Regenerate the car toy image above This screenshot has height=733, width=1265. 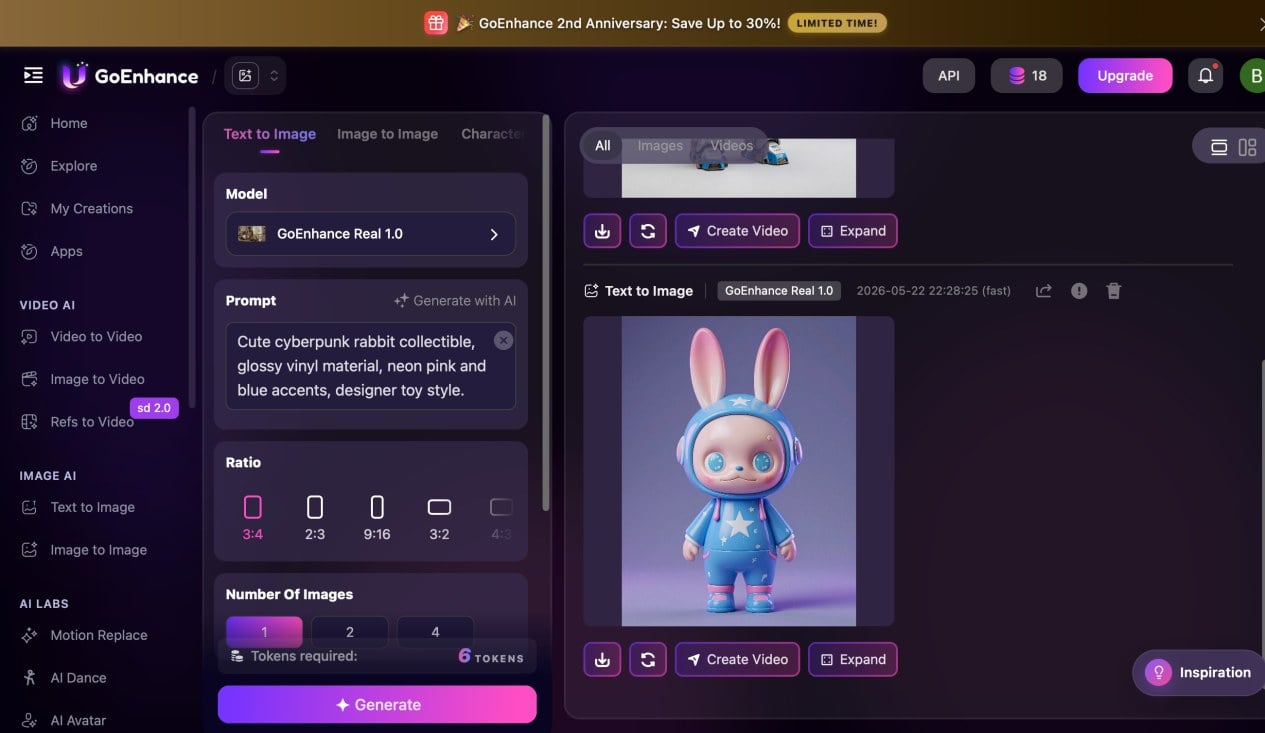pos(648,231)
